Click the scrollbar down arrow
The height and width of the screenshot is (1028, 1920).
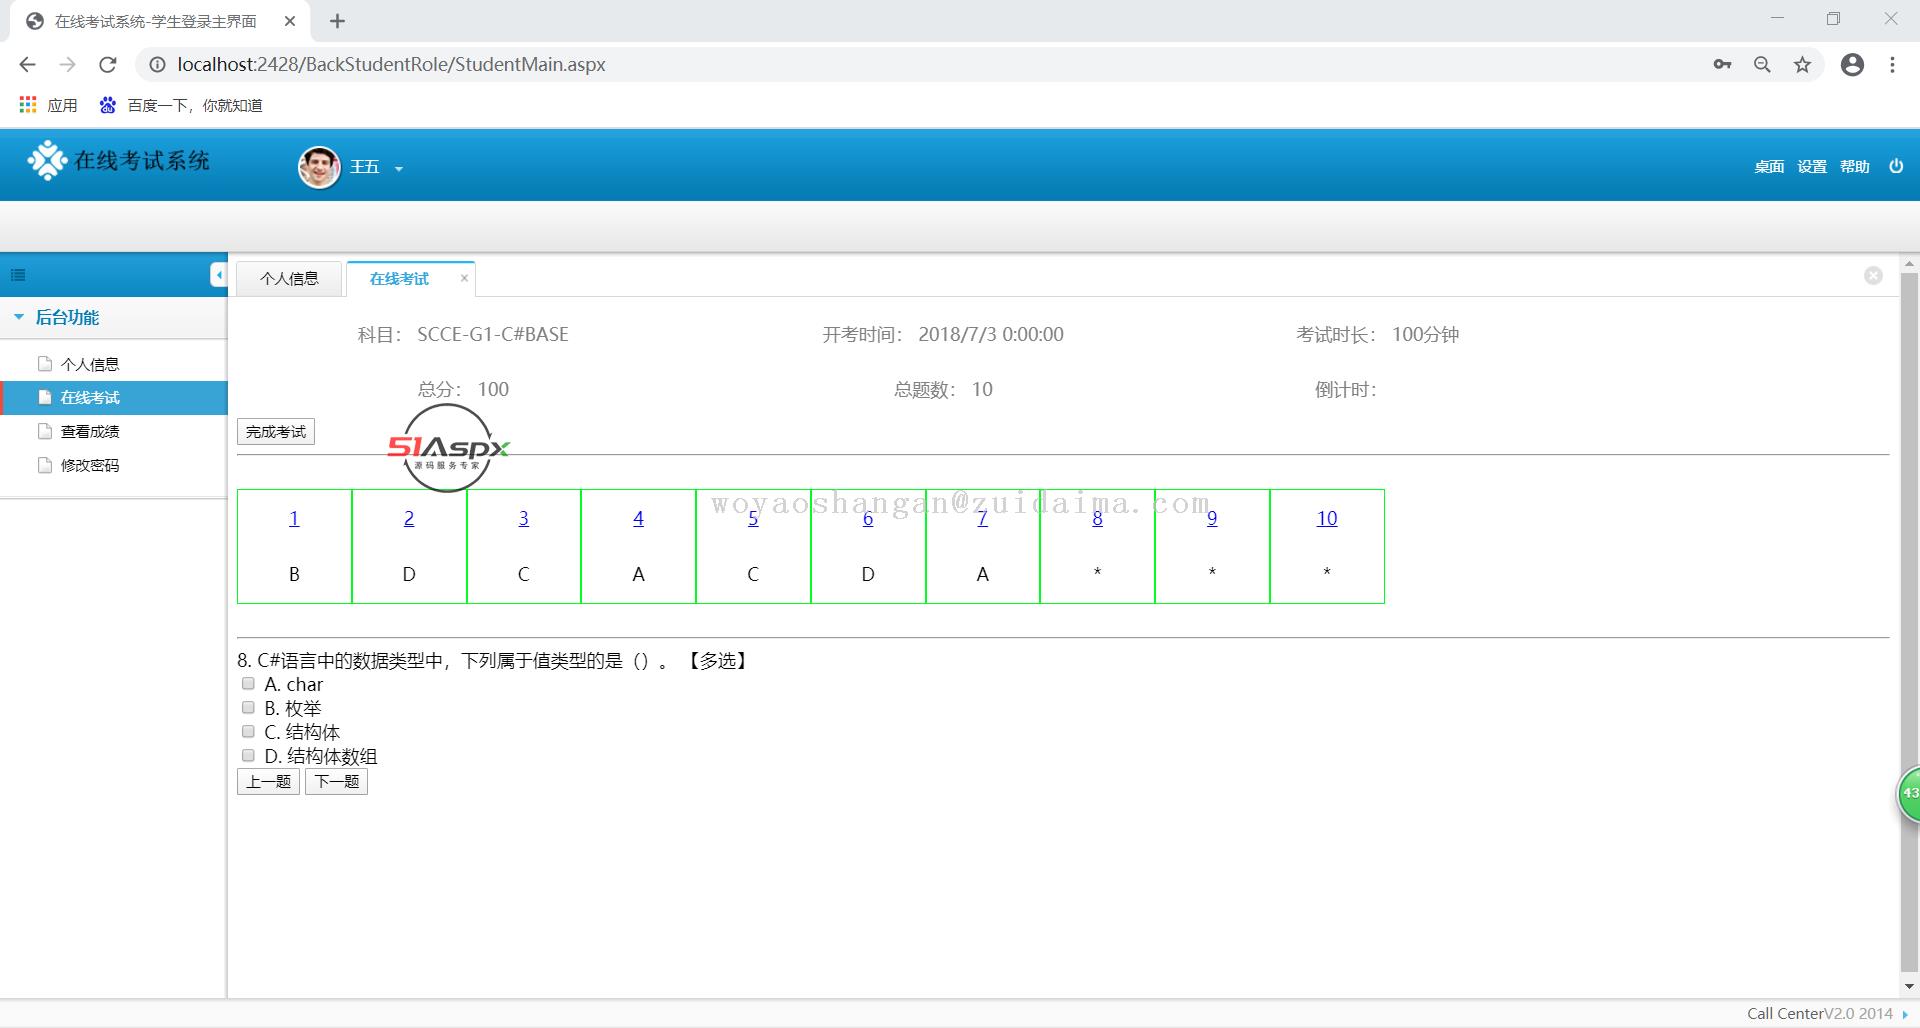pyautogui.click(x=1909, y=987)
